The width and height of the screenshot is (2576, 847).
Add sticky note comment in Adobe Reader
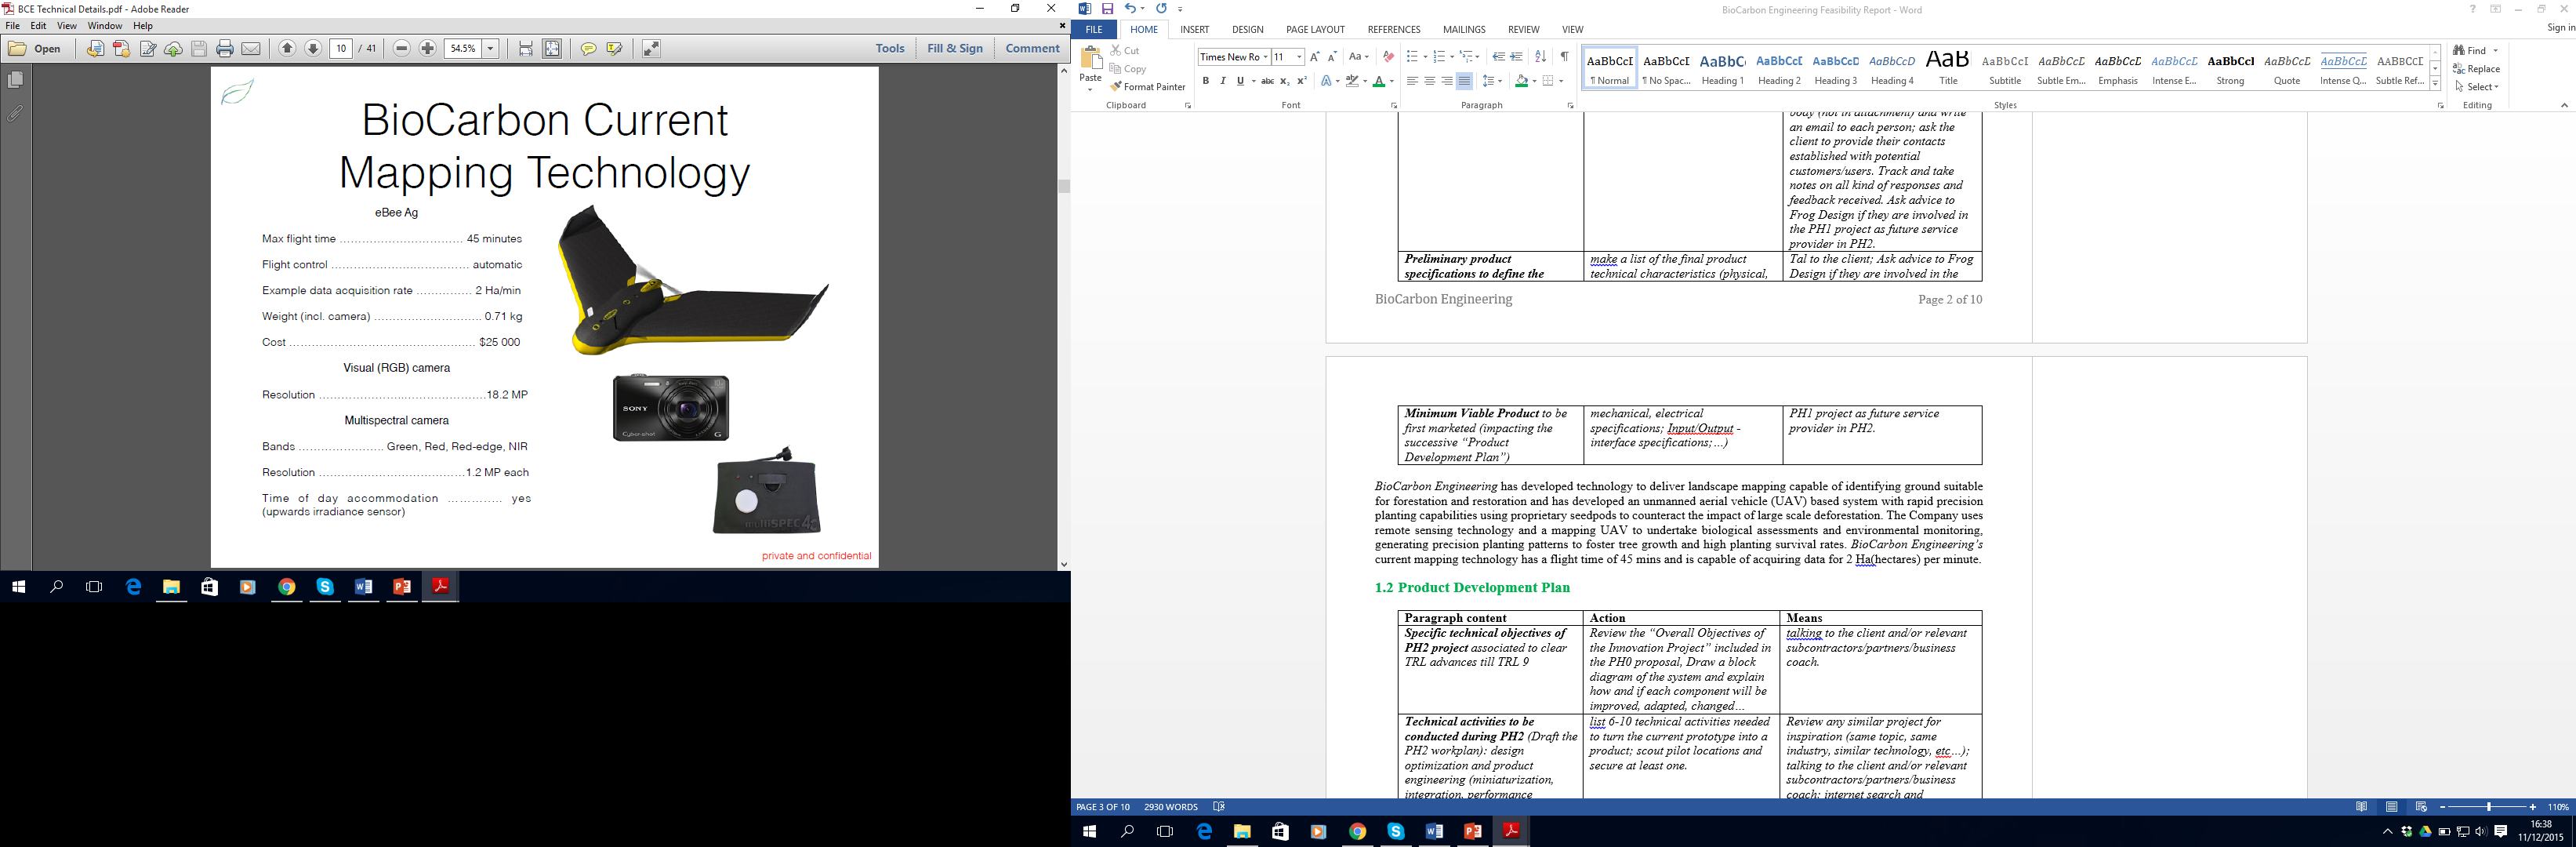click(588, 49)
